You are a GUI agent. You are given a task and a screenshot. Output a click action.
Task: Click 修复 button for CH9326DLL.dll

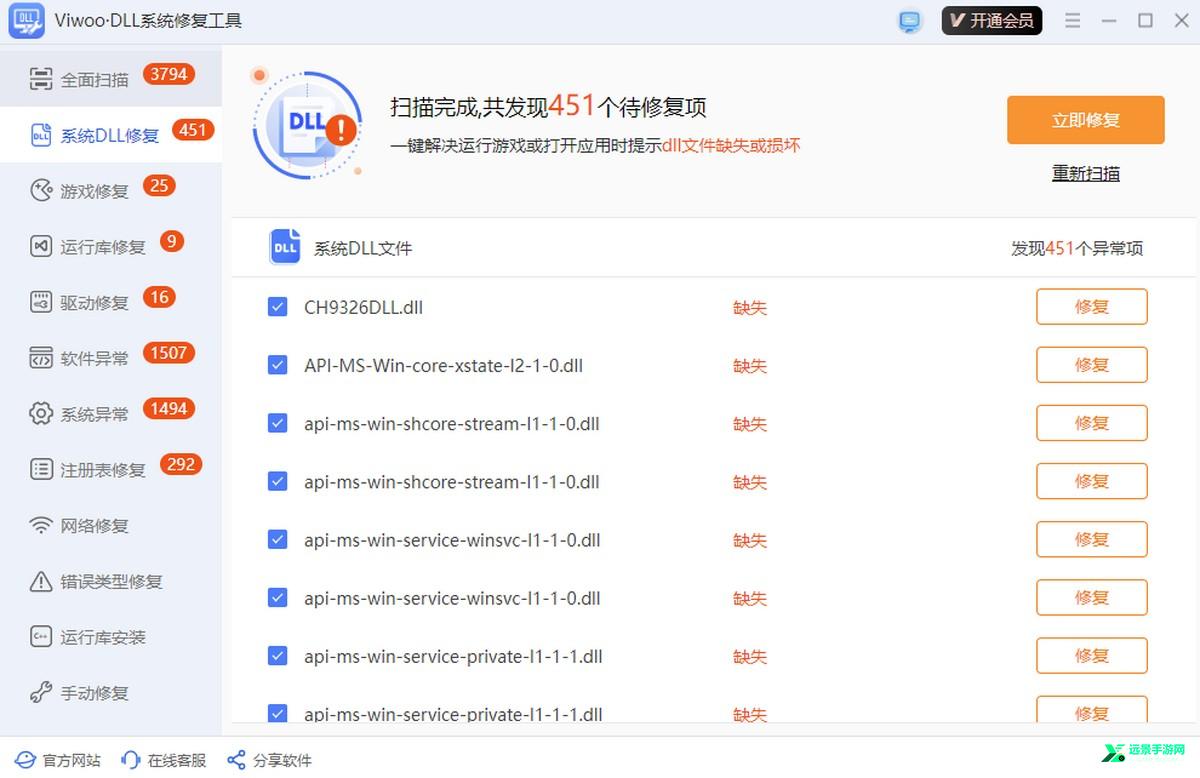point(1091,307)
